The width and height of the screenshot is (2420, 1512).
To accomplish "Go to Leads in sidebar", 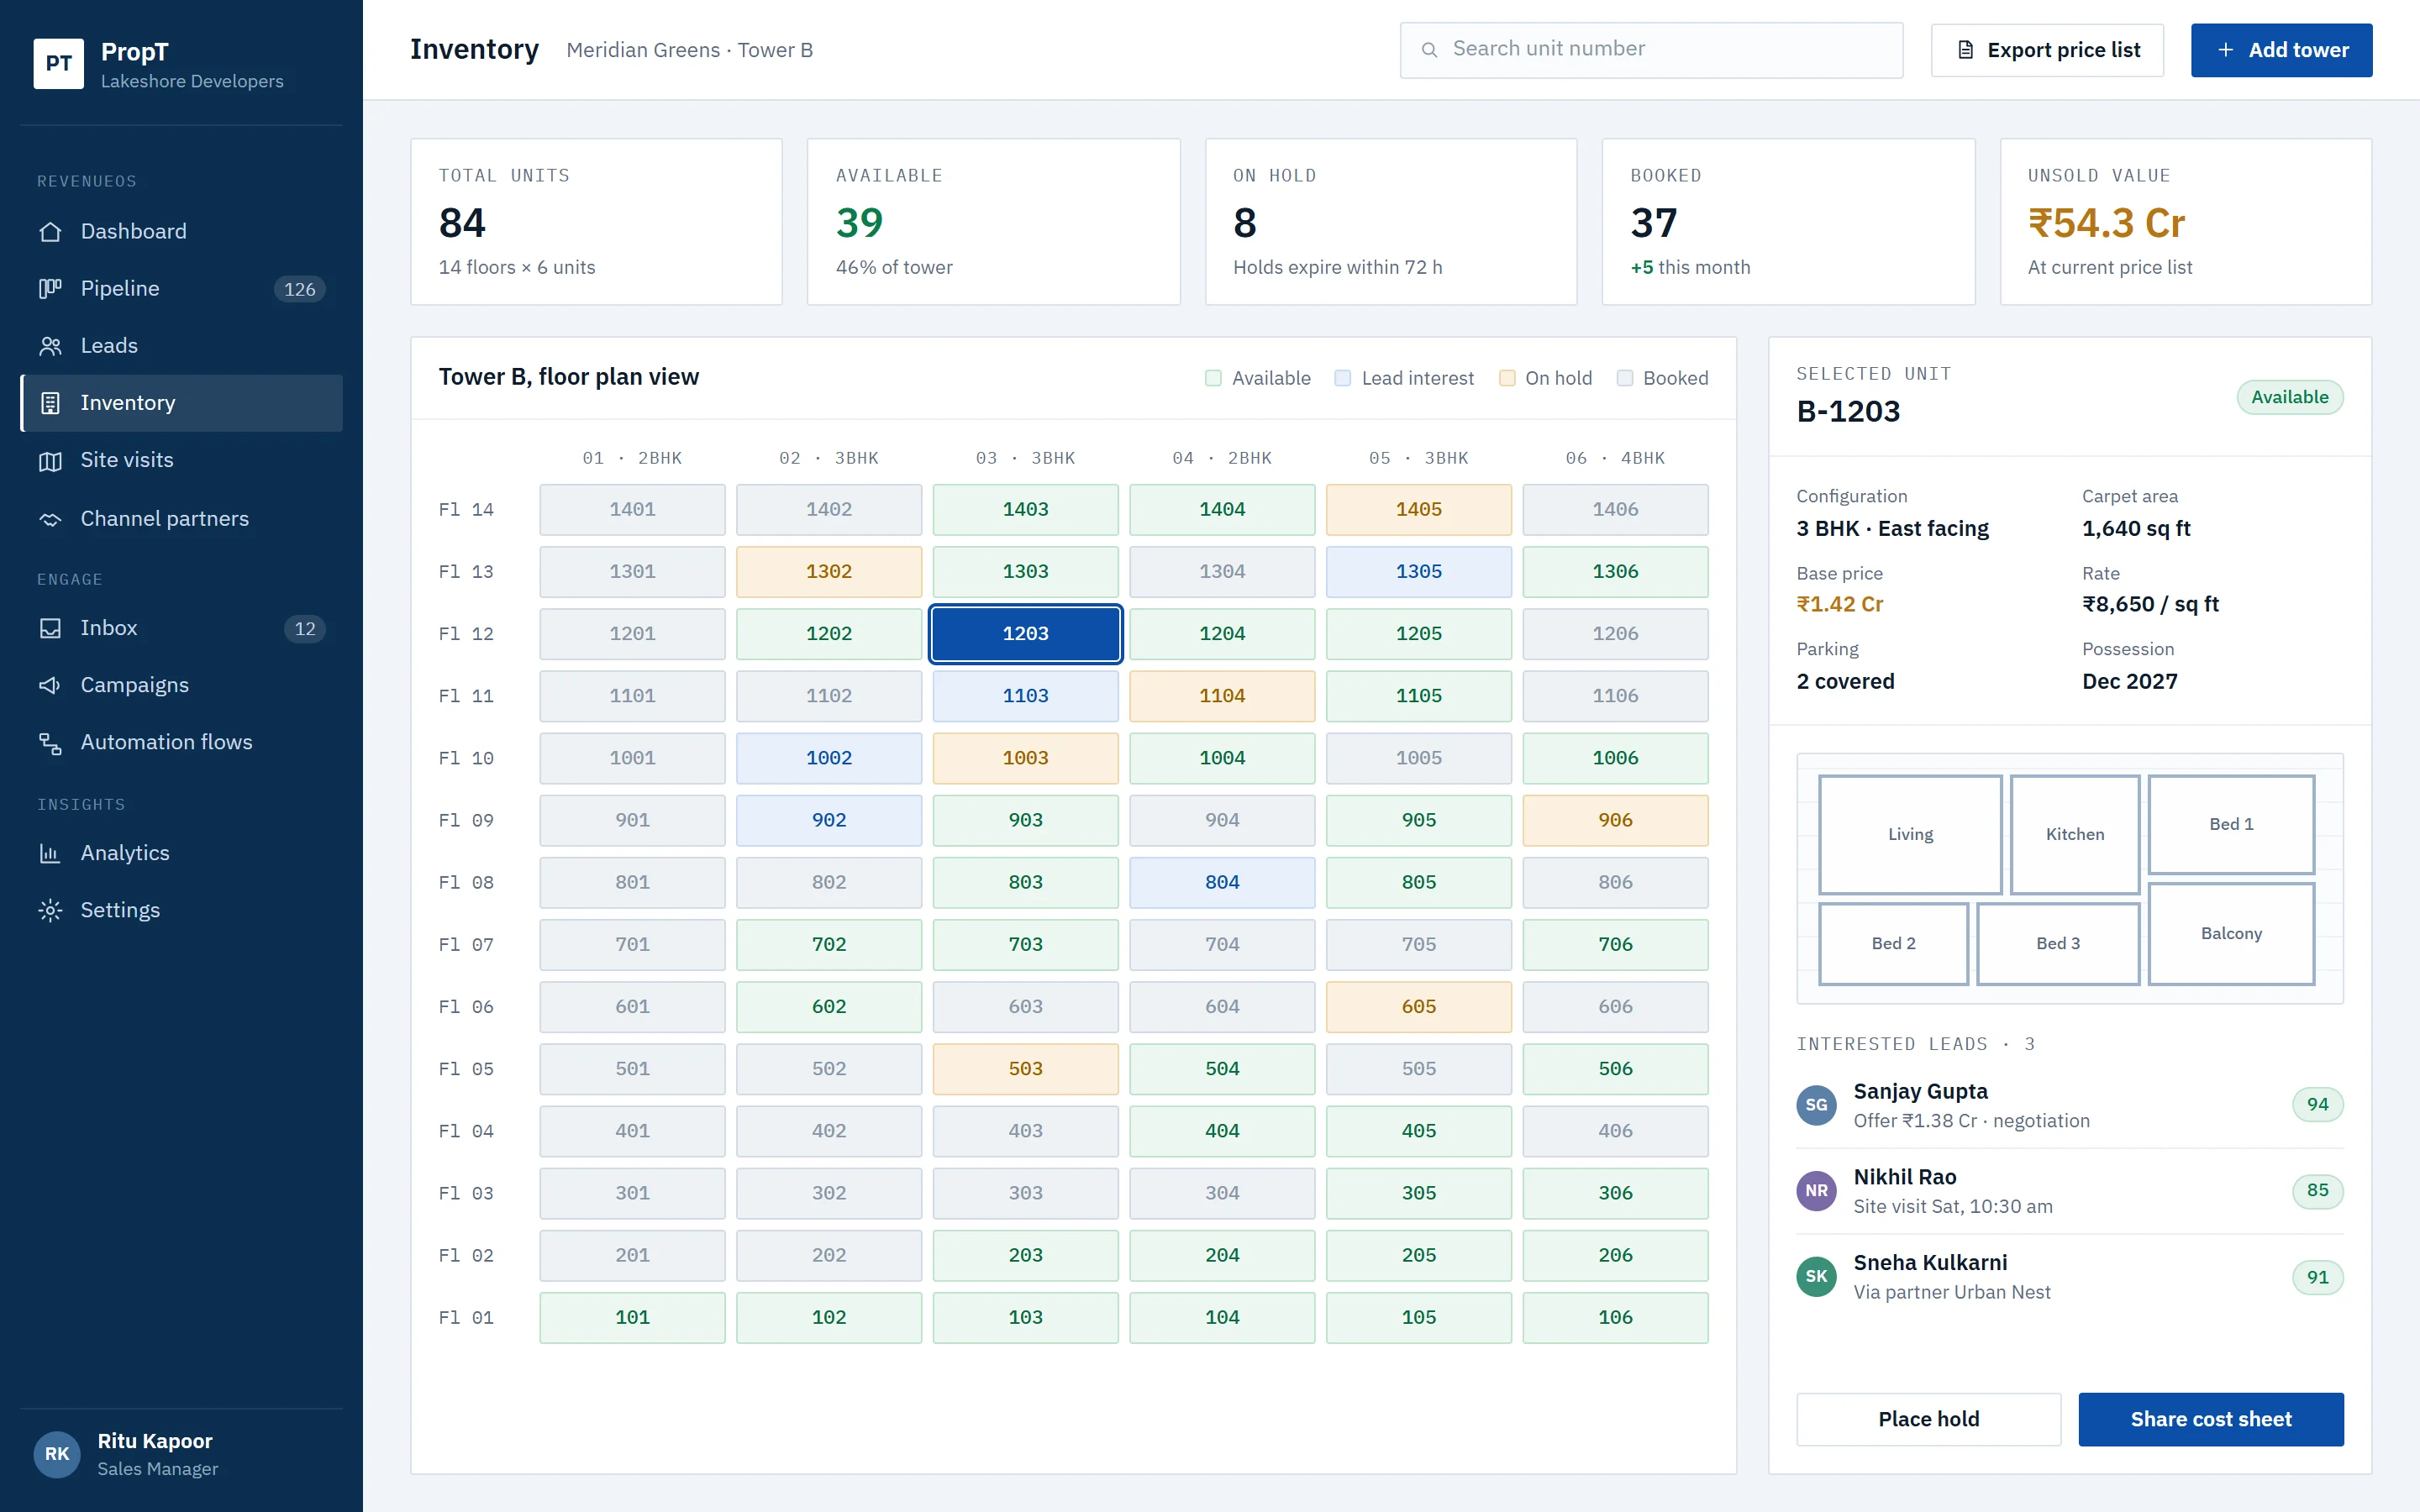I will 182,346.
